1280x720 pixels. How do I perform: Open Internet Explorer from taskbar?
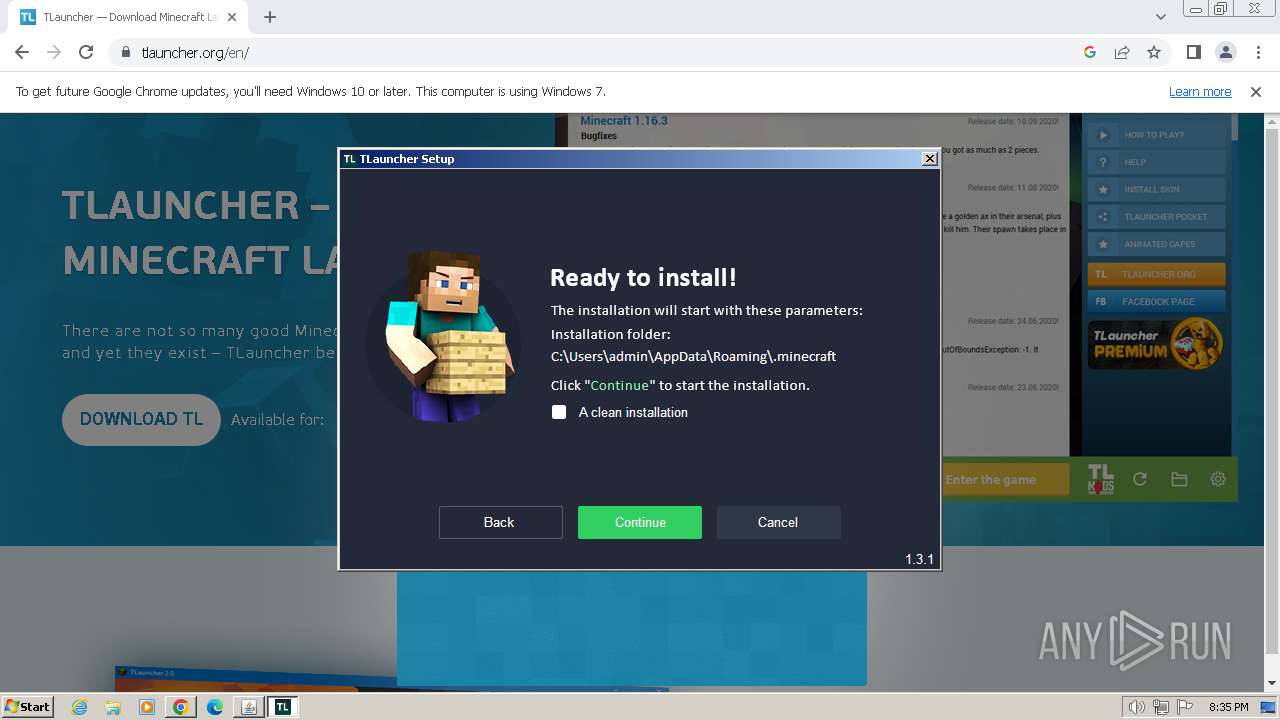pos(79,707)
